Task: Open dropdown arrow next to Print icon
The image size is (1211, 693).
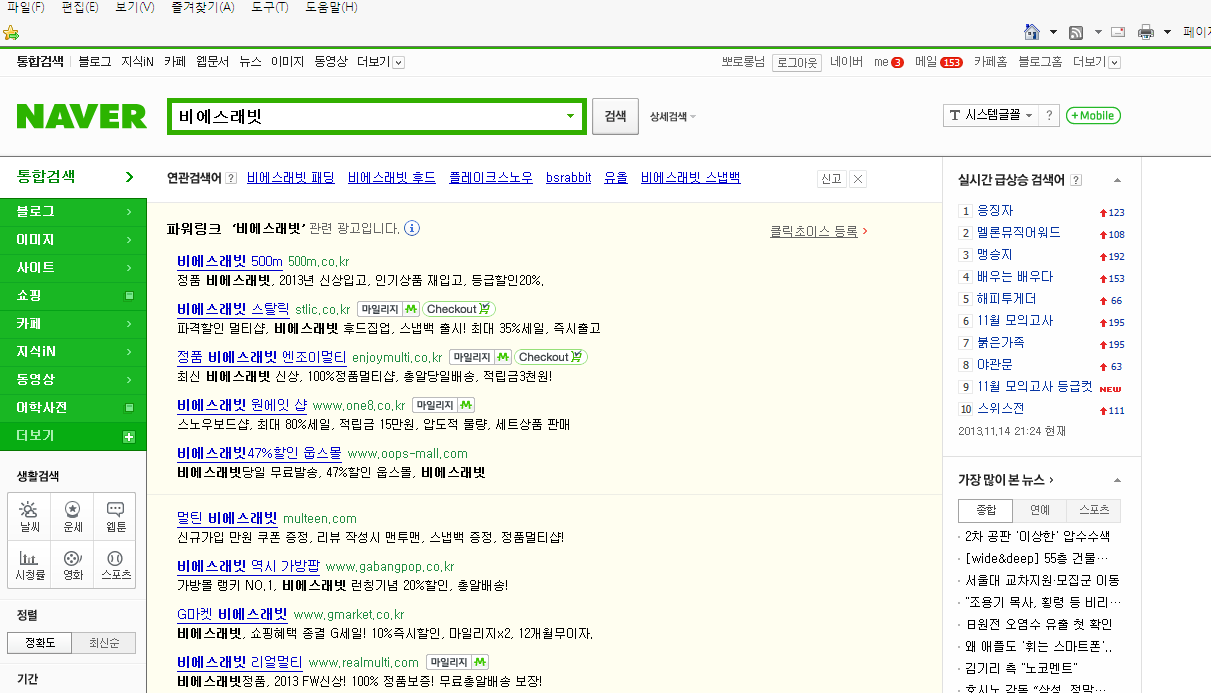Action: 1167,32
